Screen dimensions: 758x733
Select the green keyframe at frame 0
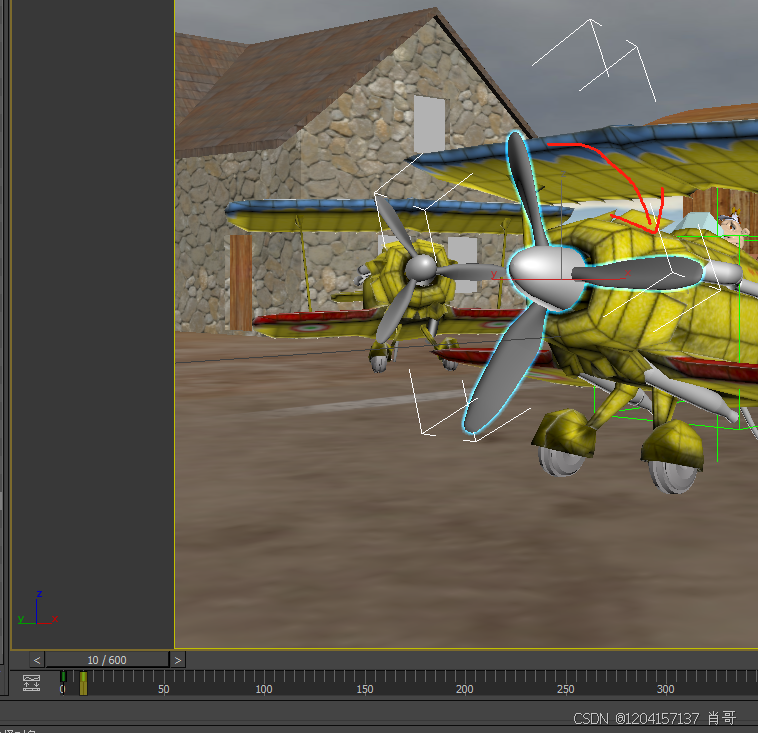coord(63,677)
